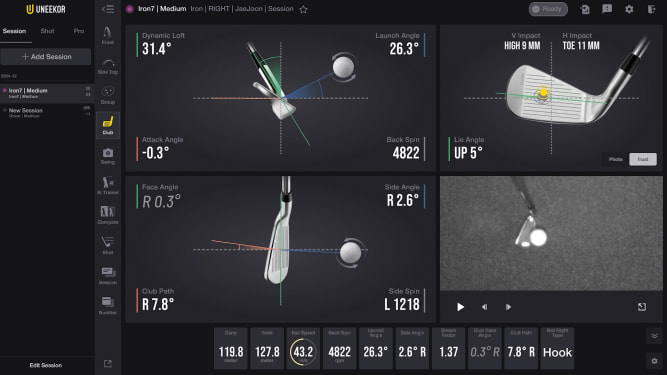Select the Iron7 | Medium session
Image resolution: width=667 pixels, height=375 pixels.
click(x=46, y=93)
